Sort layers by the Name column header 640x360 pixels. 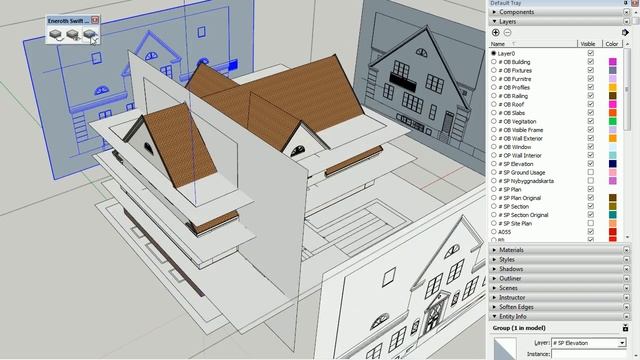pyautogui.click(x=533, y=44)
